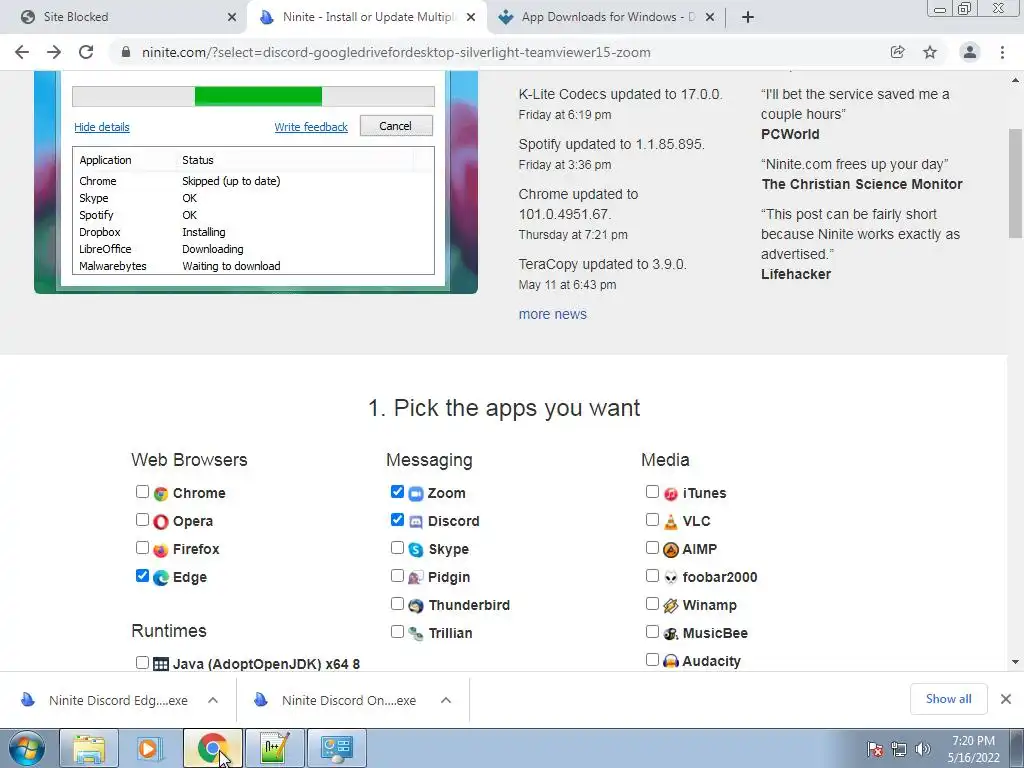Bookmark this page with the star icon

tap(930, 52)
